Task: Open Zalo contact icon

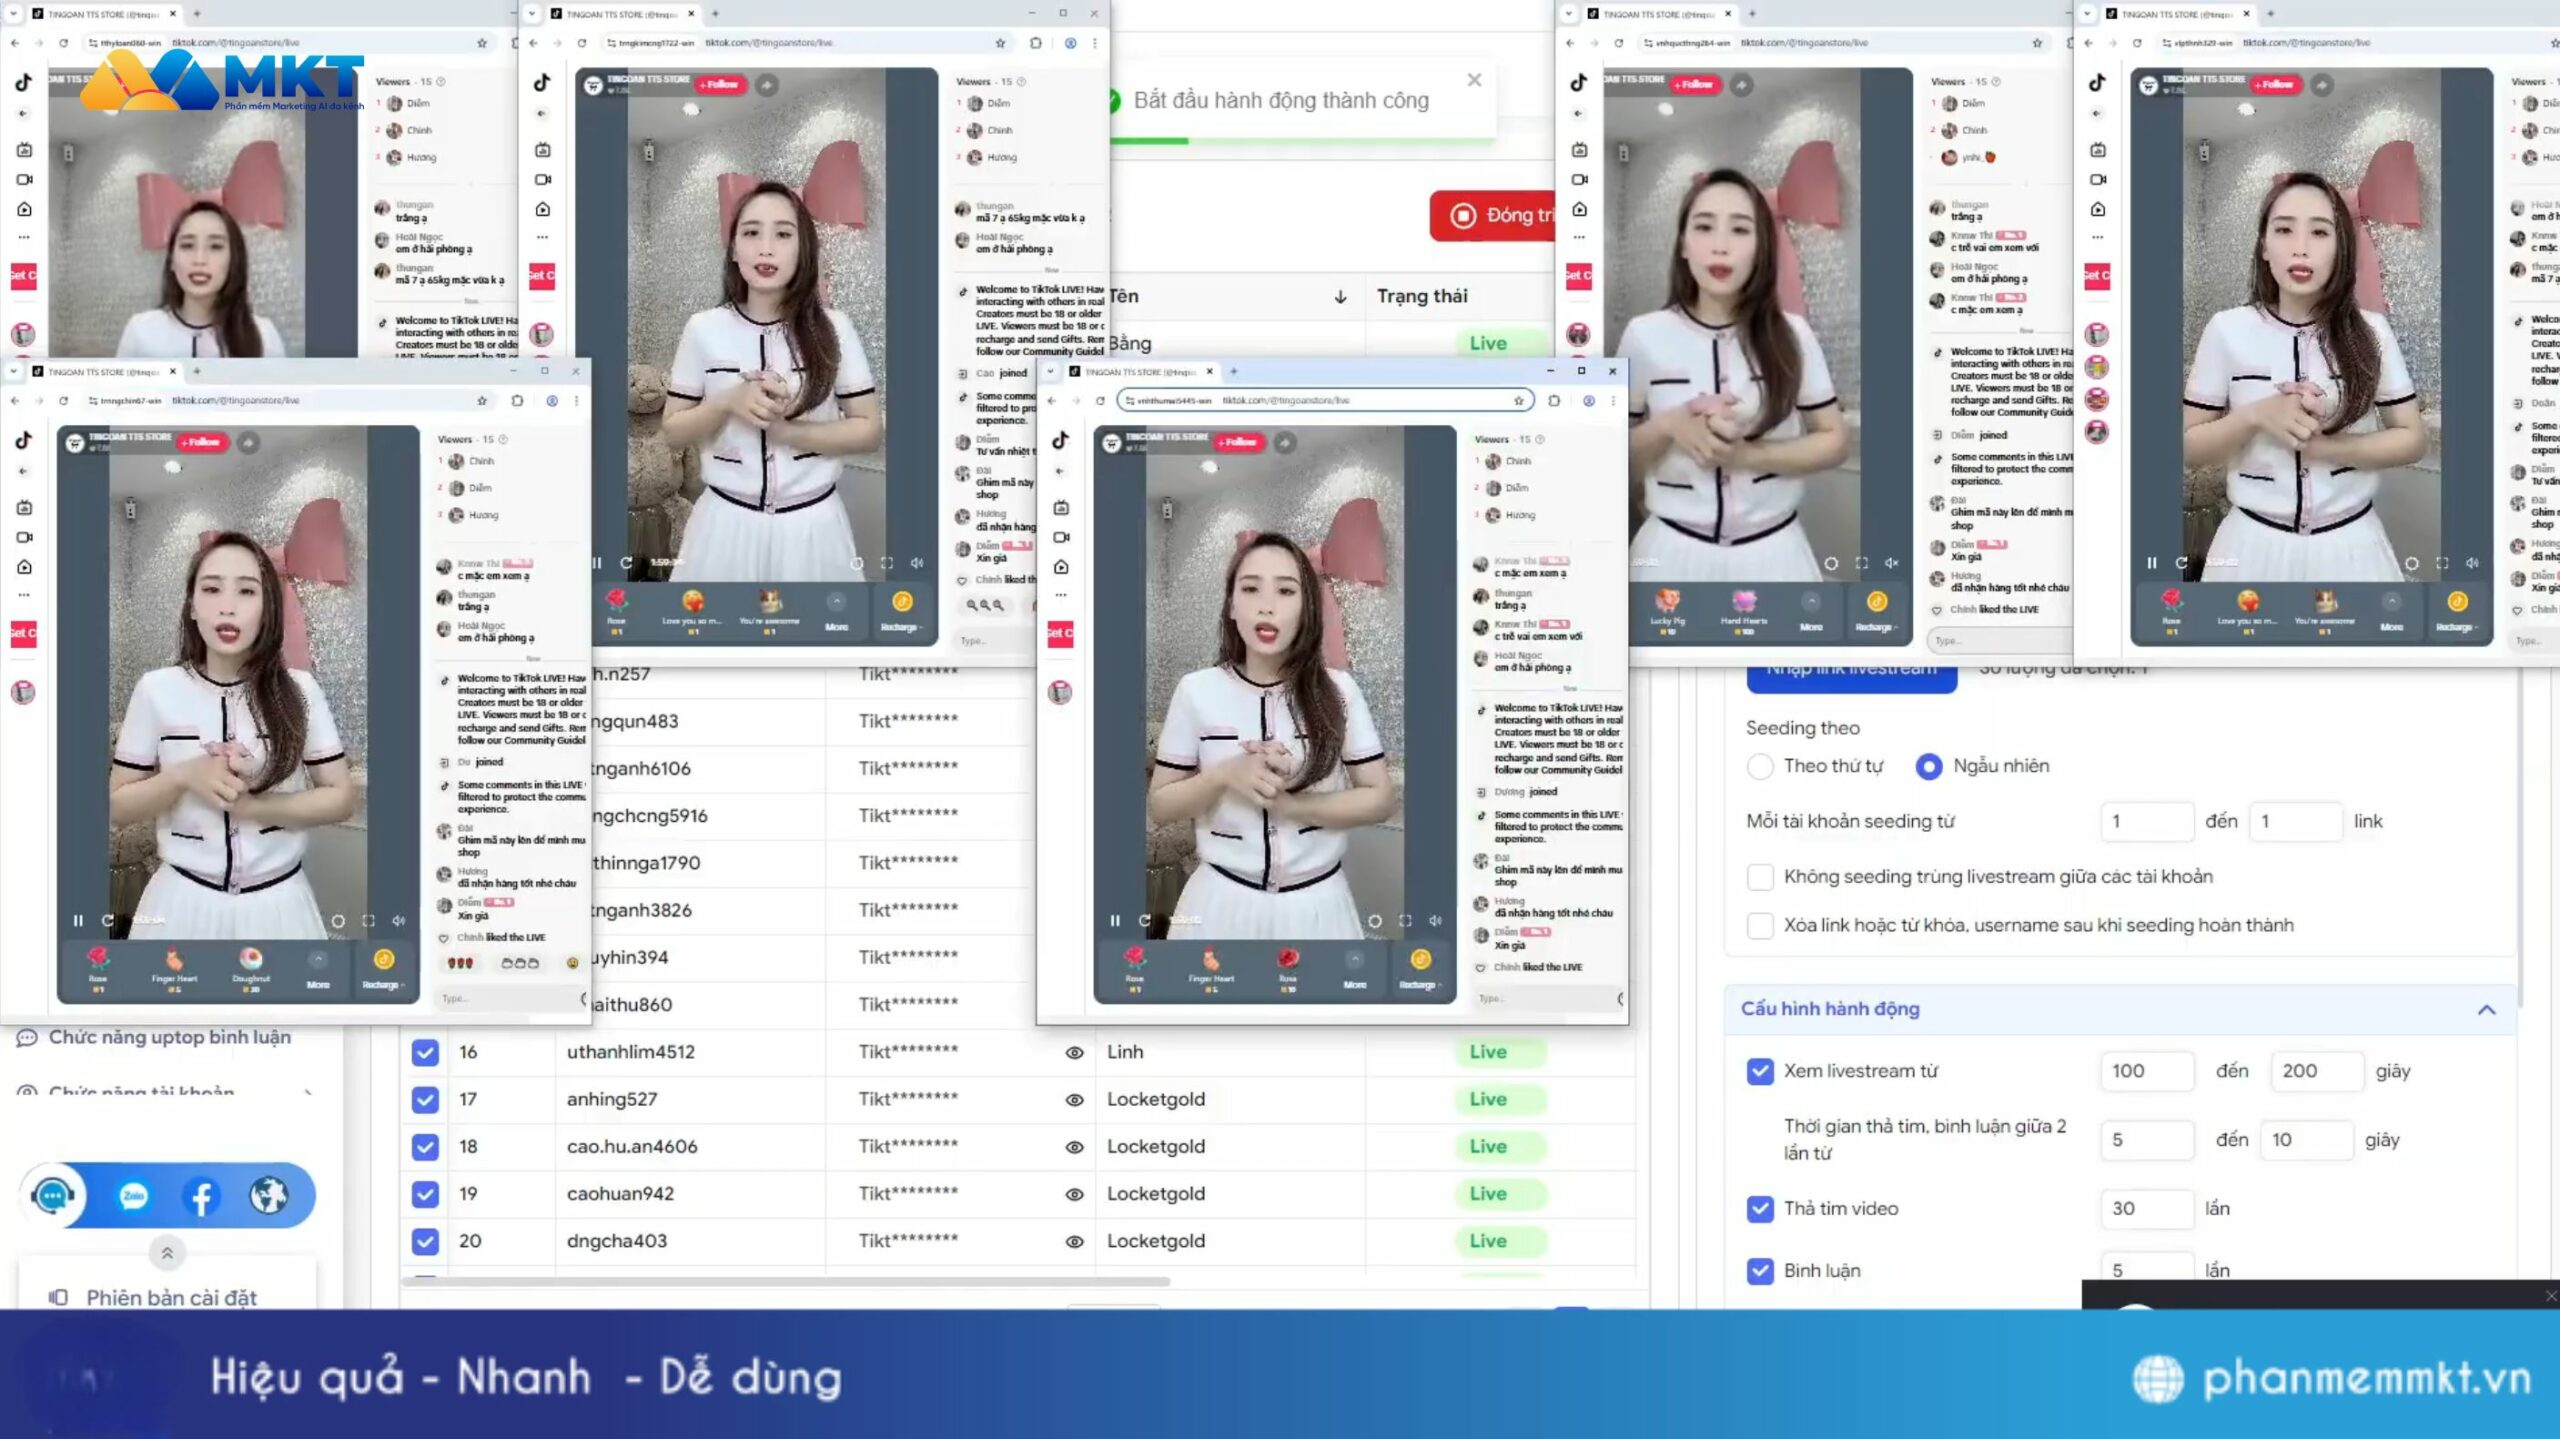Action: (x=133, y=1196)
